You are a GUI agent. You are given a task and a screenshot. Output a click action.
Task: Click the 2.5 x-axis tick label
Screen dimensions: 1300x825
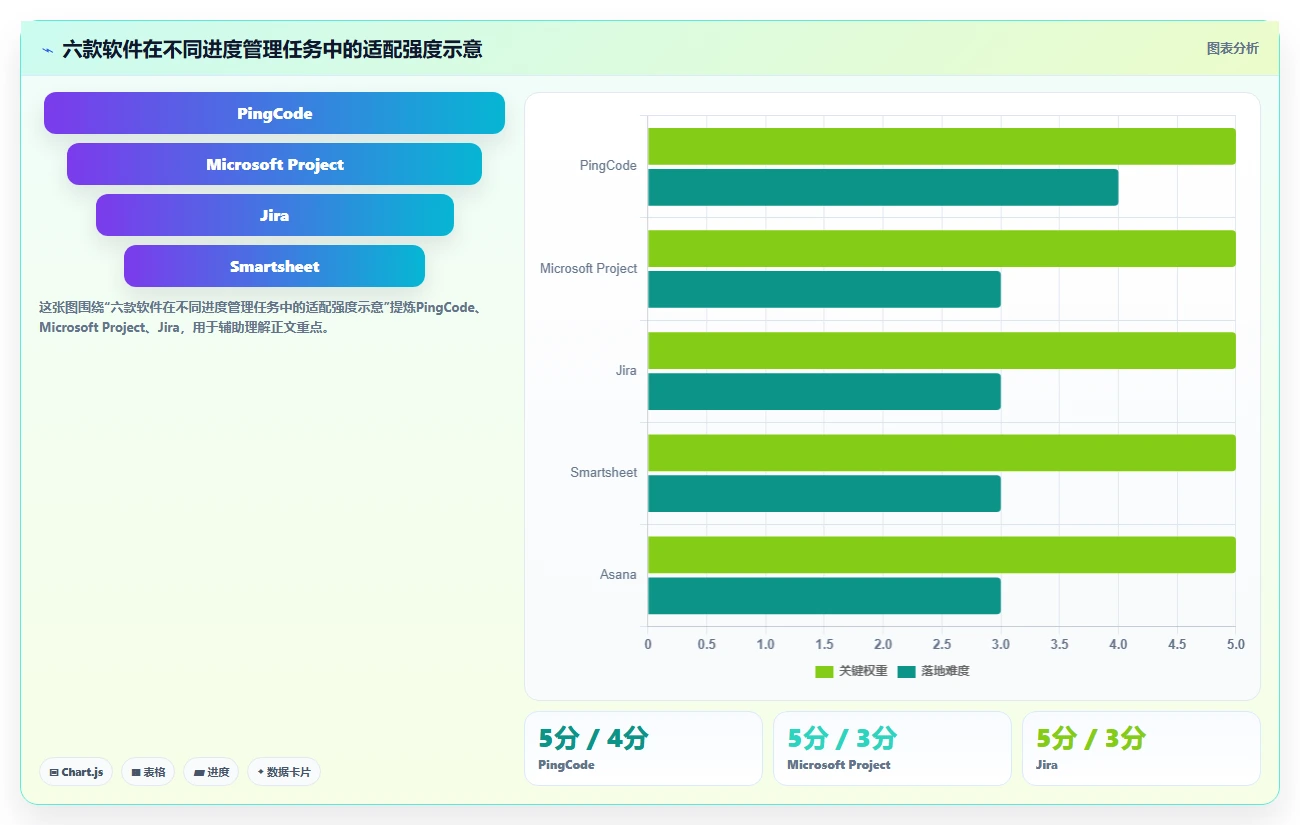pos(942,644)
